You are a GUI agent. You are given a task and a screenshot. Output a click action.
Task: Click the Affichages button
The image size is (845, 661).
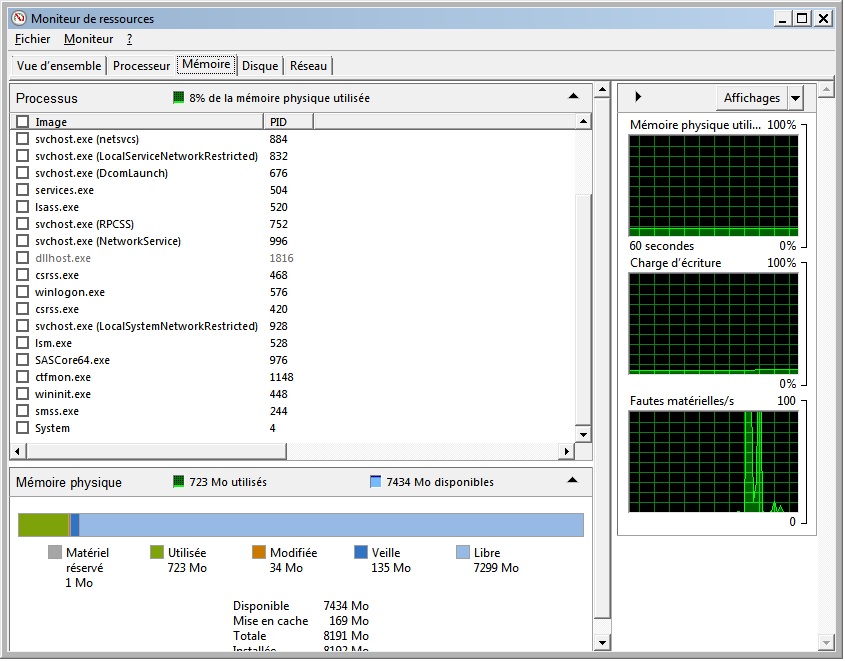[x=751, y=98]
